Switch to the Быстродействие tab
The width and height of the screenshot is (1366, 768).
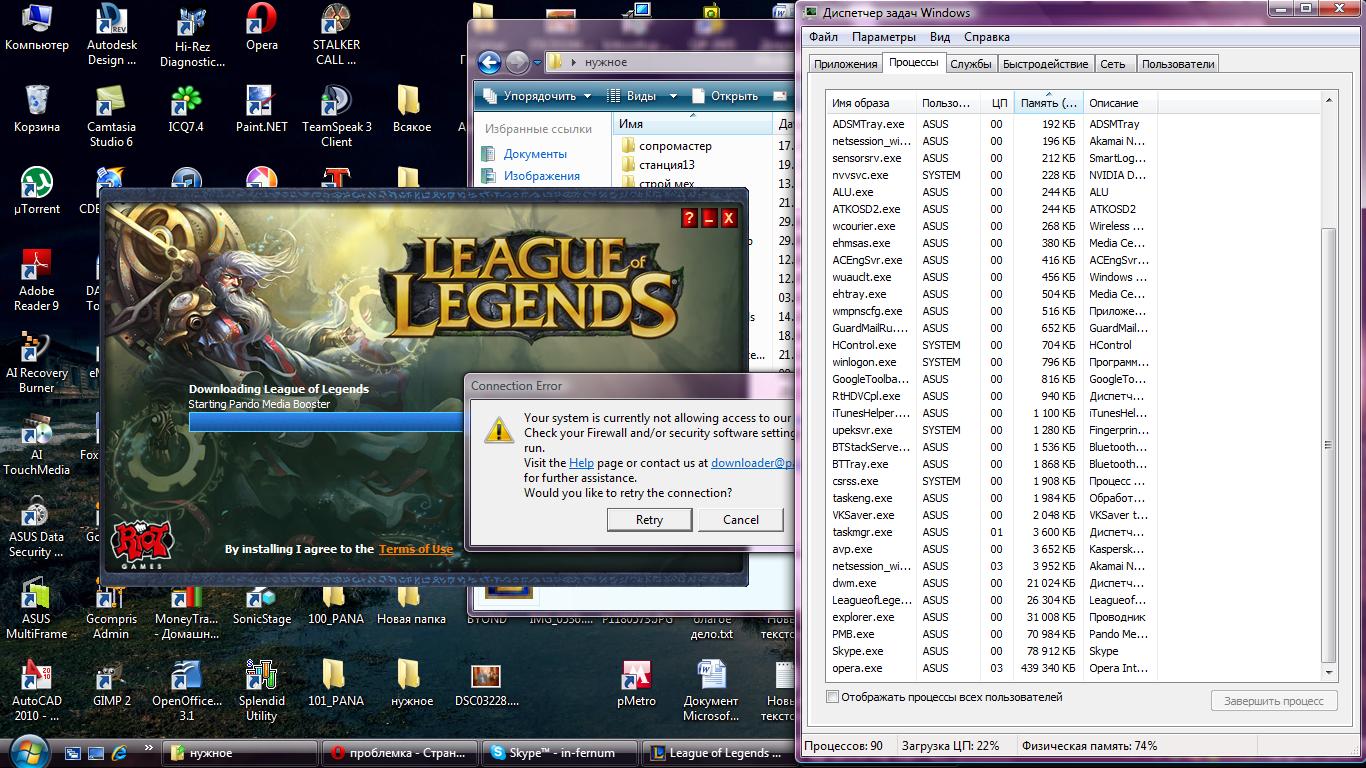[1045, 64]
